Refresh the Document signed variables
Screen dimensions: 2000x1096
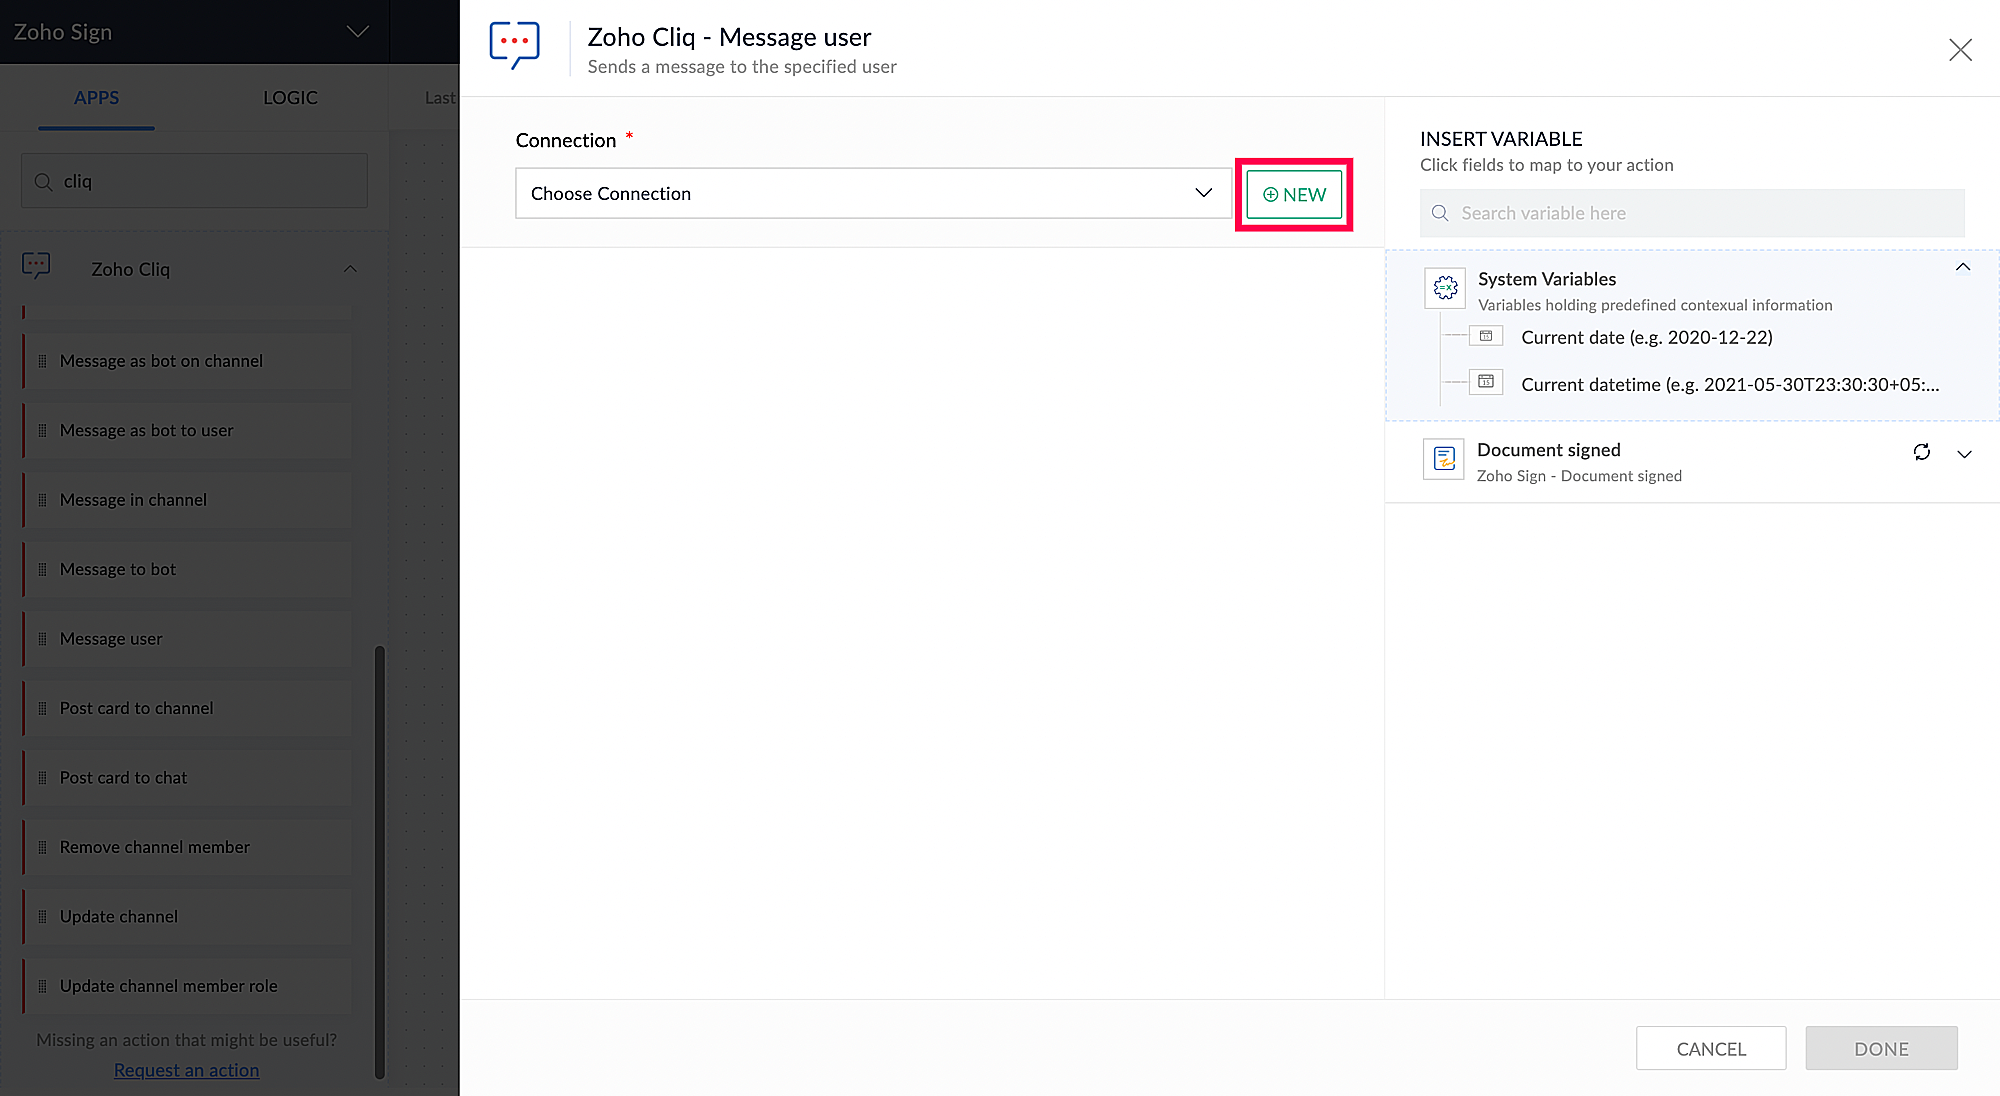coord(1921,452)
